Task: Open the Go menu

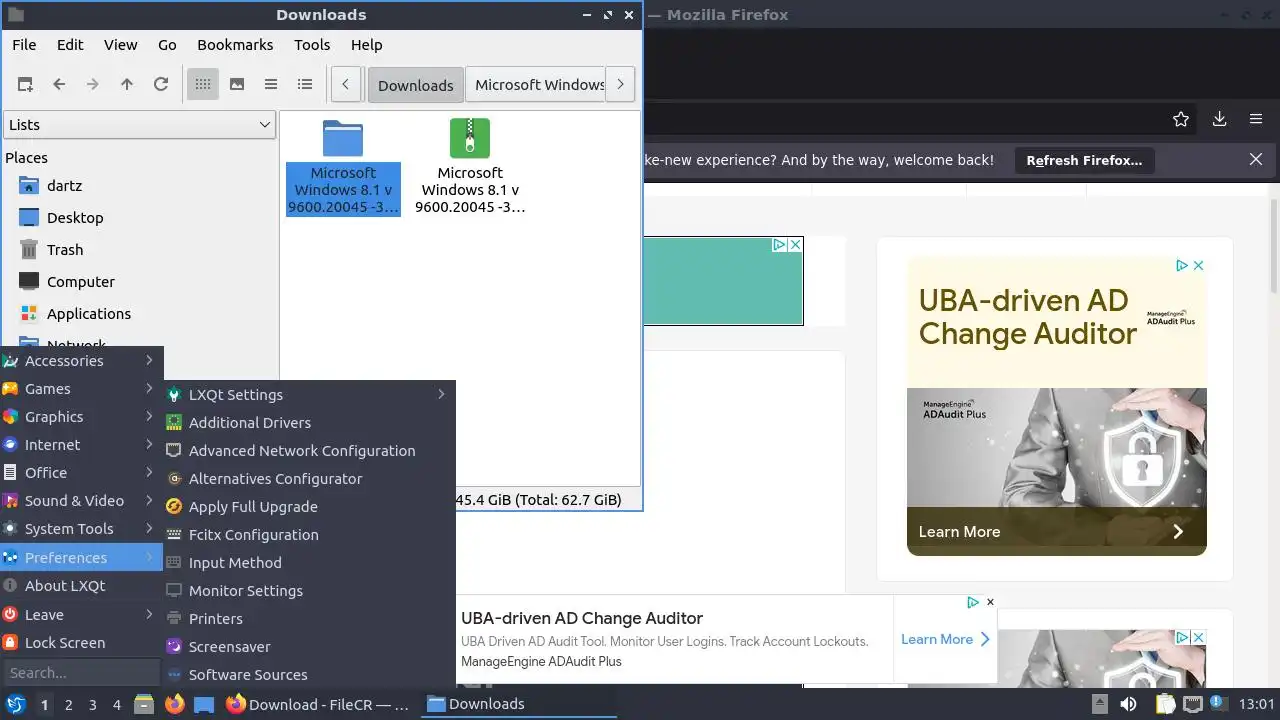Action: click(167, 45)
